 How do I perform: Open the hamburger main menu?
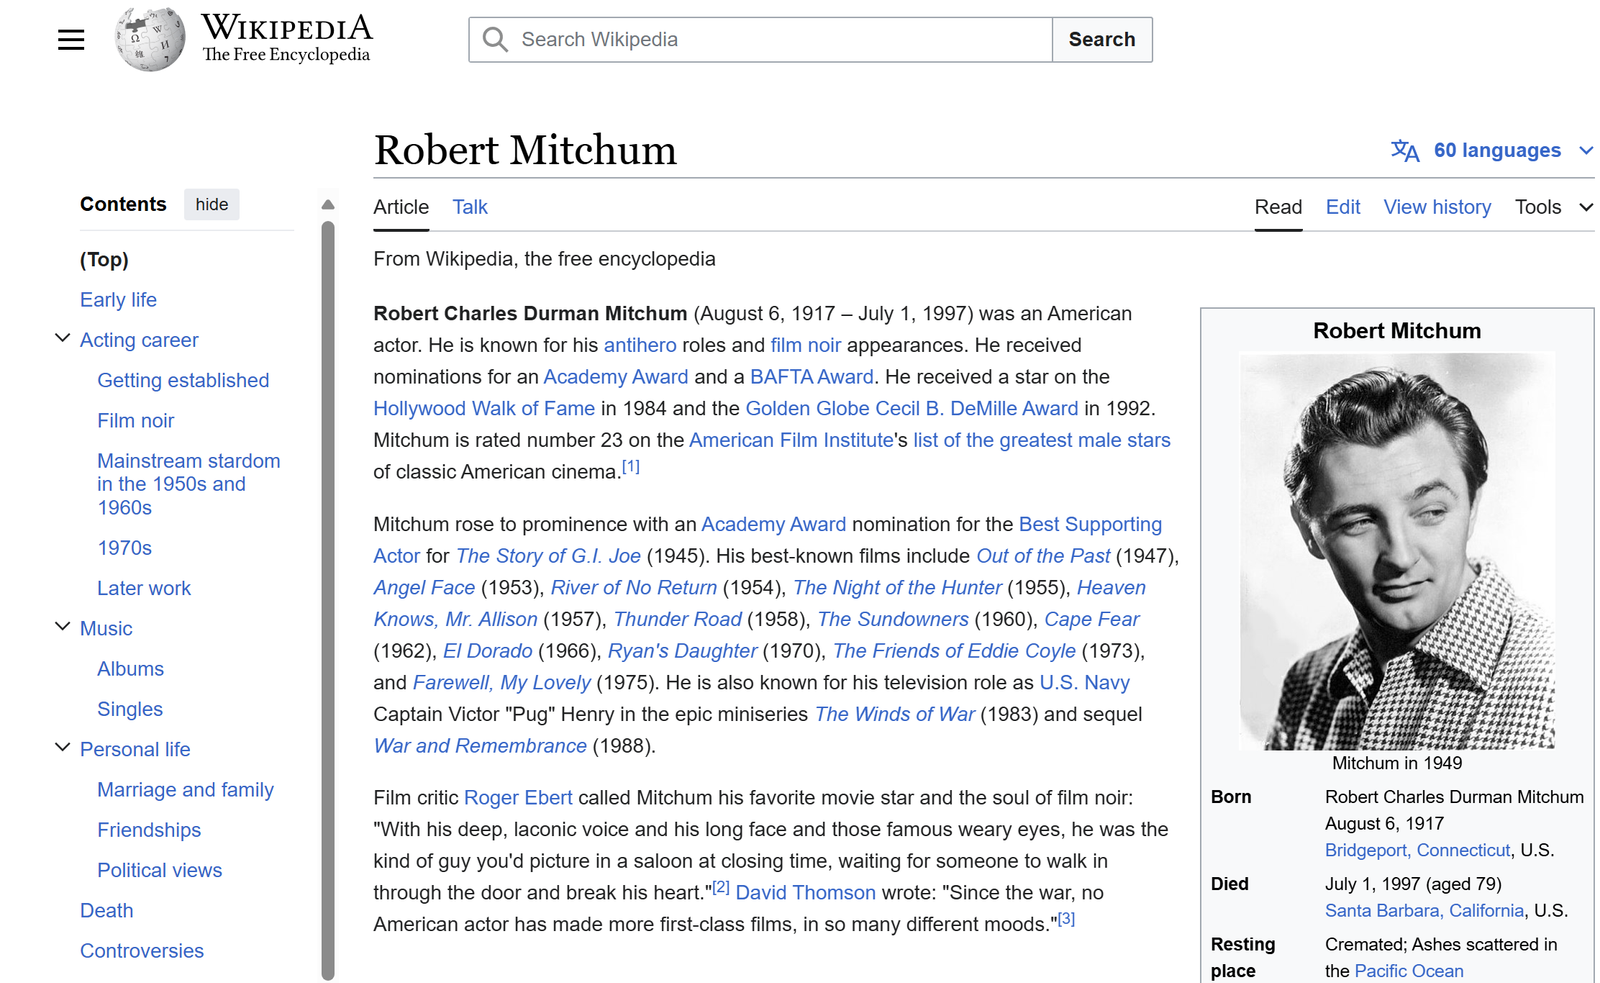[71, 40]
